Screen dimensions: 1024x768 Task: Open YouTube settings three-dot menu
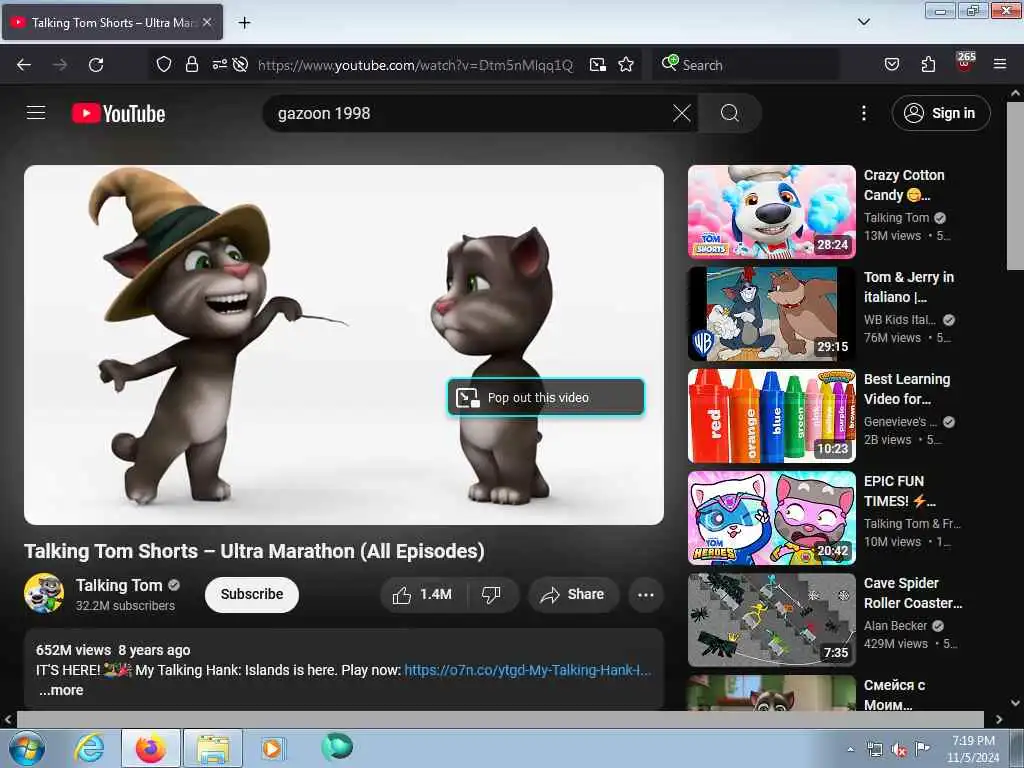(x=863, y=113)
